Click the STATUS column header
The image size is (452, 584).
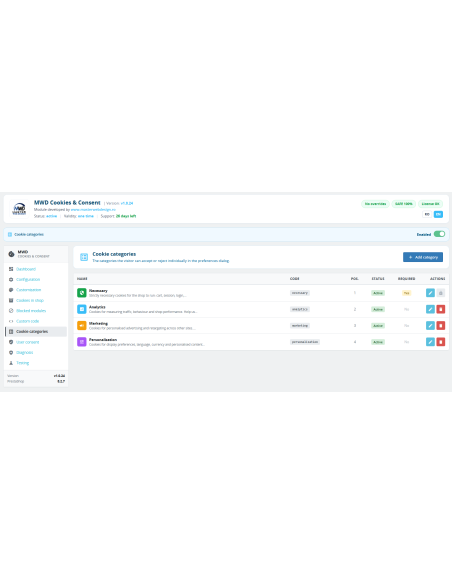(x=378, y=279)
